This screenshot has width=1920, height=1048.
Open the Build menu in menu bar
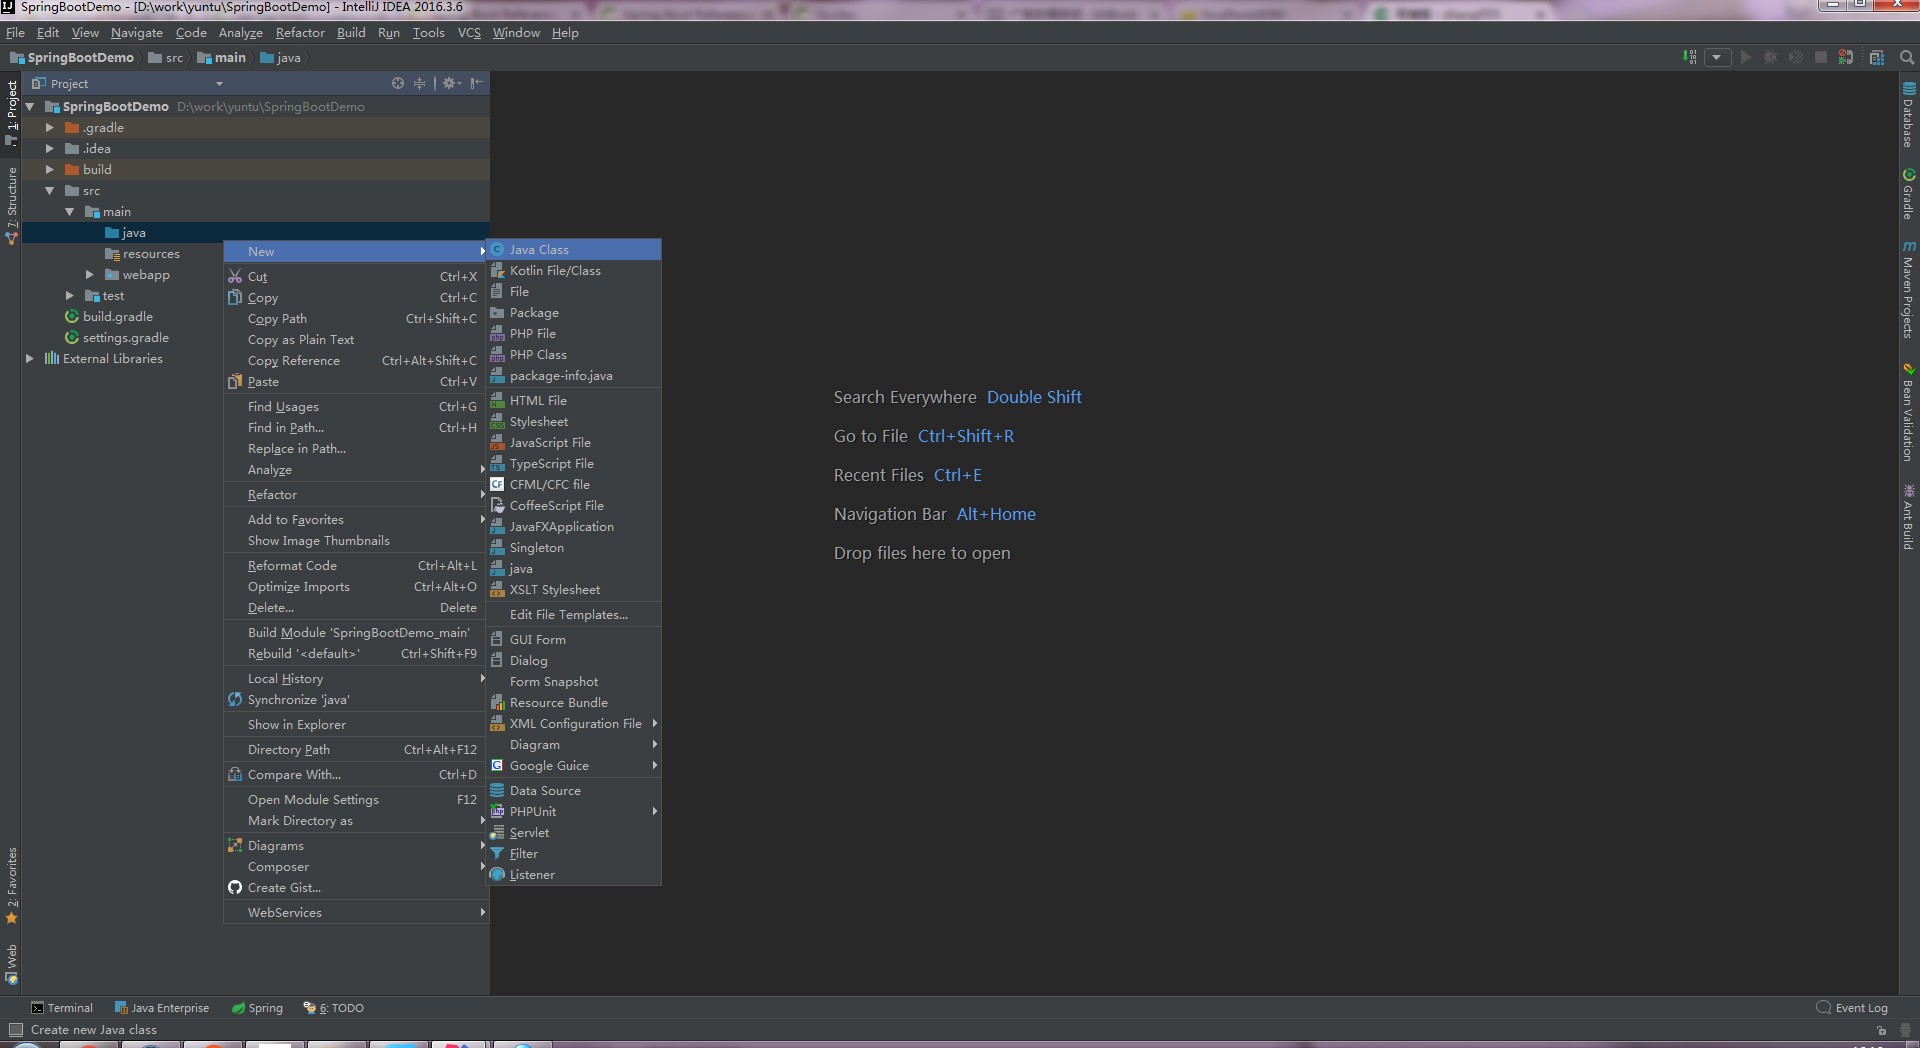(x=351, y=32)
